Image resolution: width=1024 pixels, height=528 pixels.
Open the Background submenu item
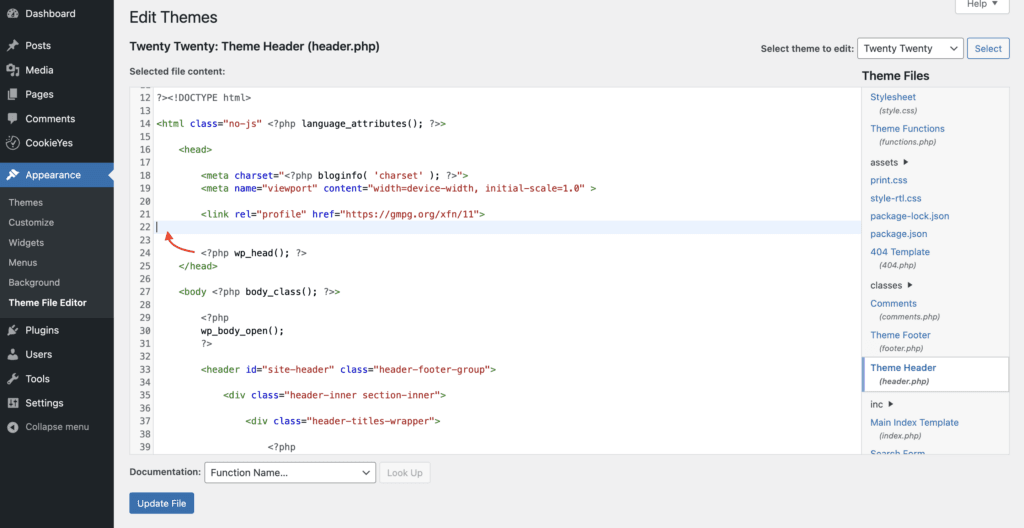34,282
